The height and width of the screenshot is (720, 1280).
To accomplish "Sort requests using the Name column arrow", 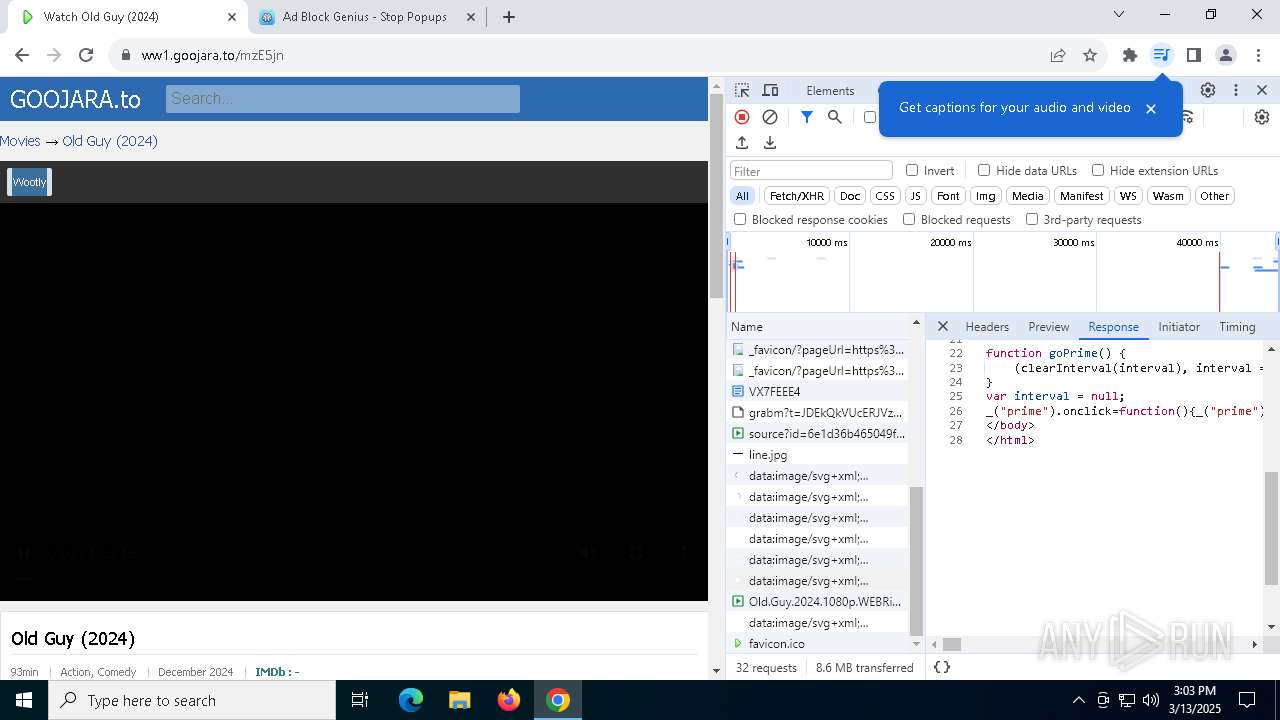I will coord(916,323).
